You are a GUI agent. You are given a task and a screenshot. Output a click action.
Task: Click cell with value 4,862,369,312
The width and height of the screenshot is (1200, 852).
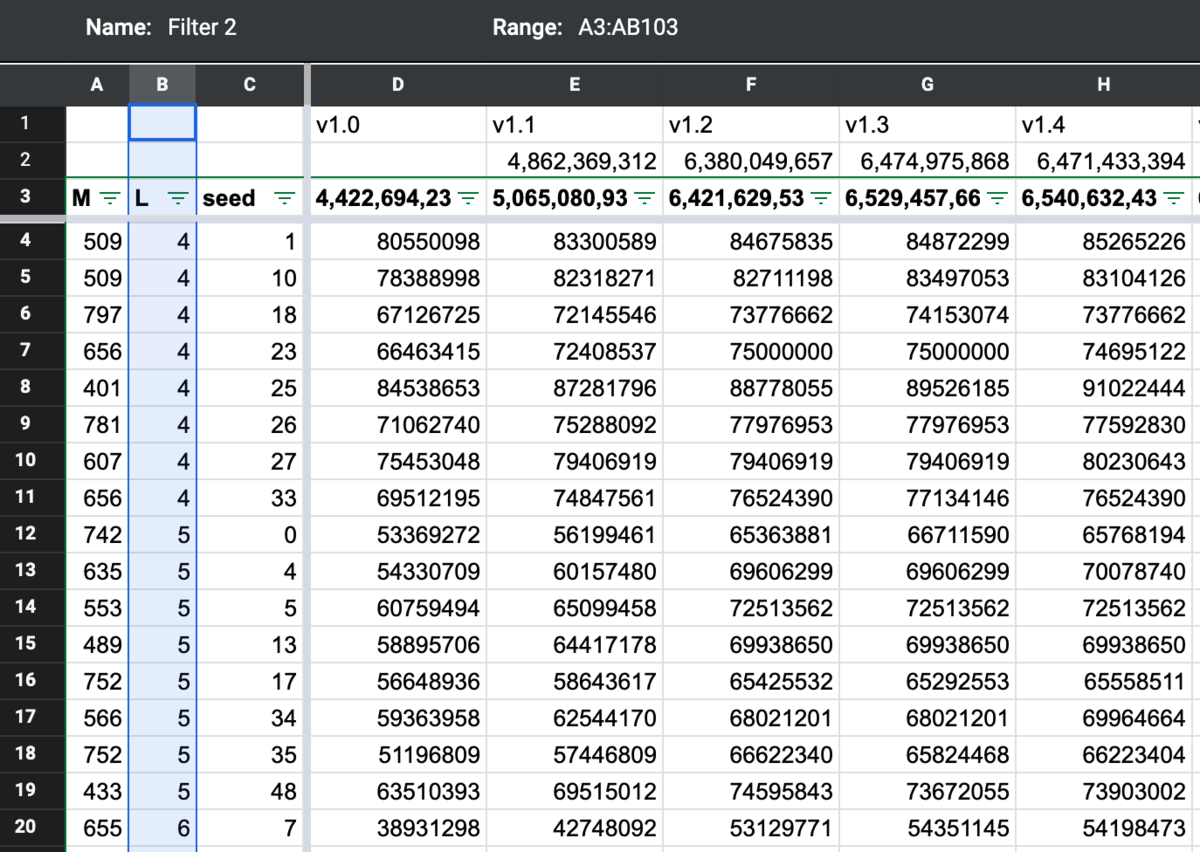tap(574, 161)
